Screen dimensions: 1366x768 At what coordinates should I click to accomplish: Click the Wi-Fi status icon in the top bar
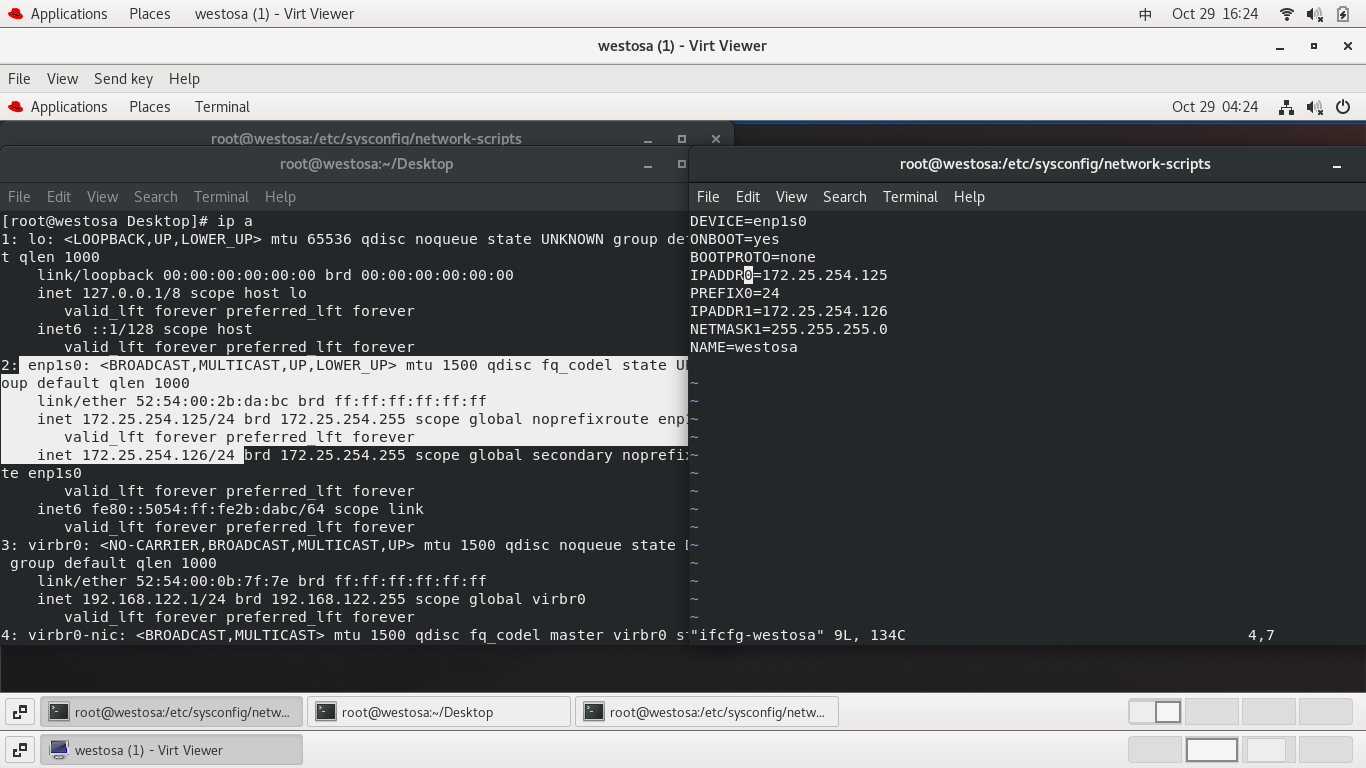point(1286,14)
